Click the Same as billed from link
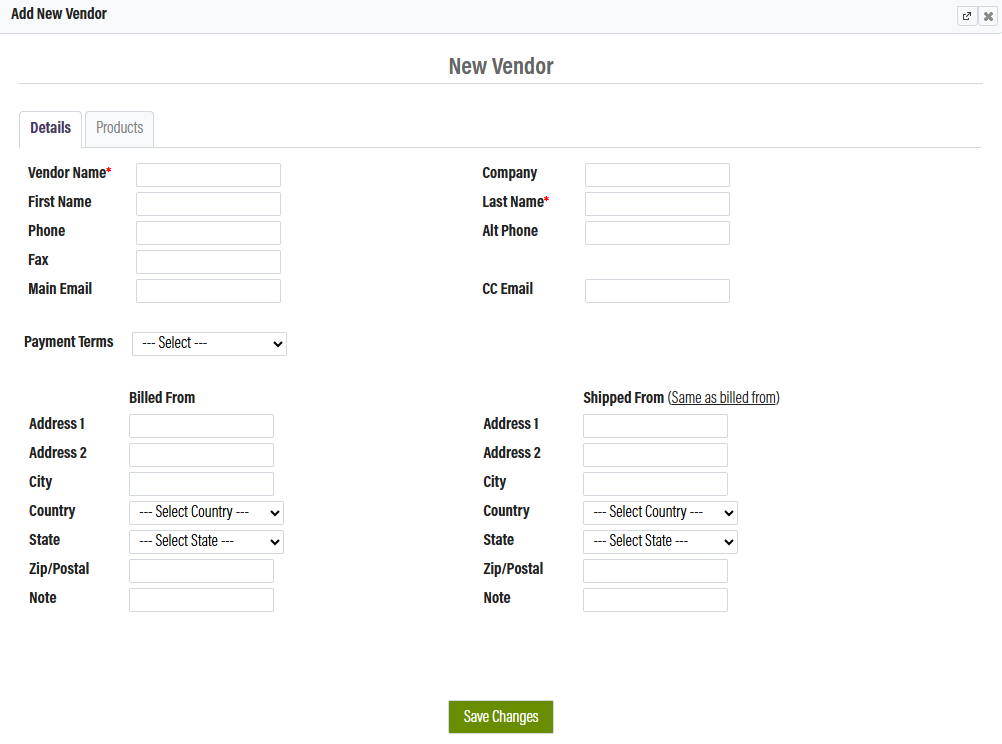The width and height of the screenshot is (1002, 744). tap(723, 398)
